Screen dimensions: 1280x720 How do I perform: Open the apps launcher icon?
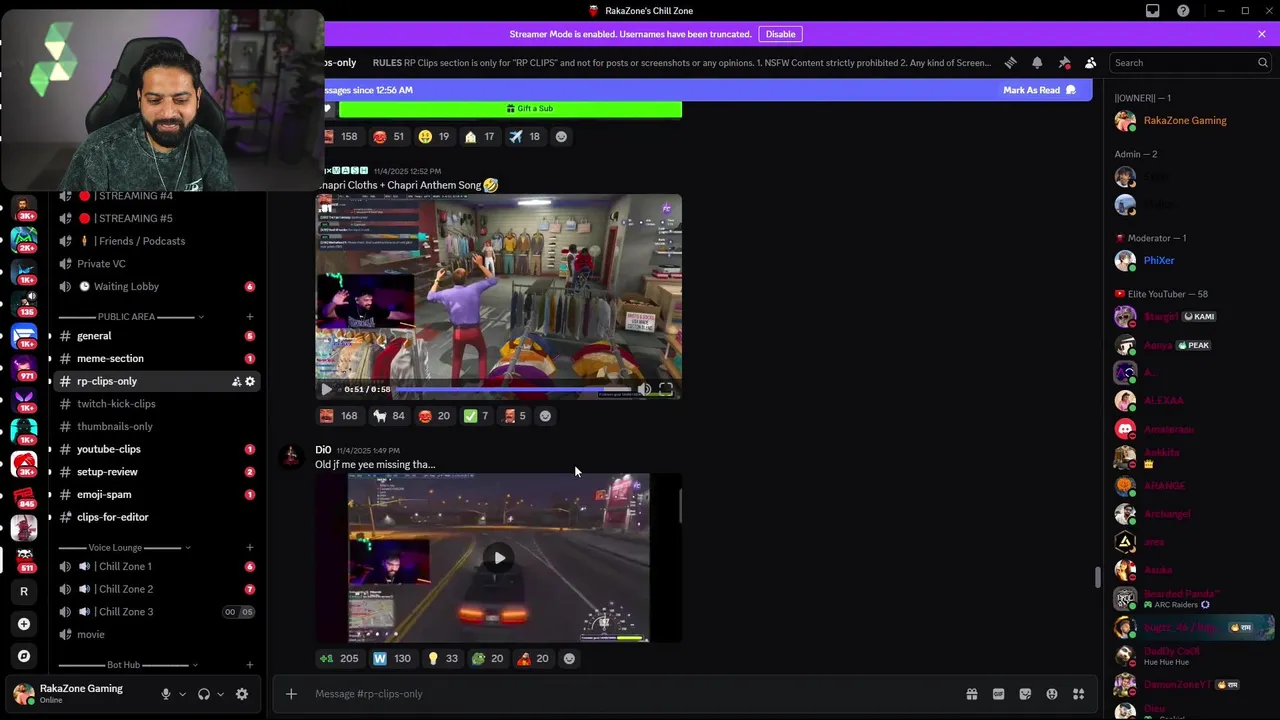point(1079,694)
